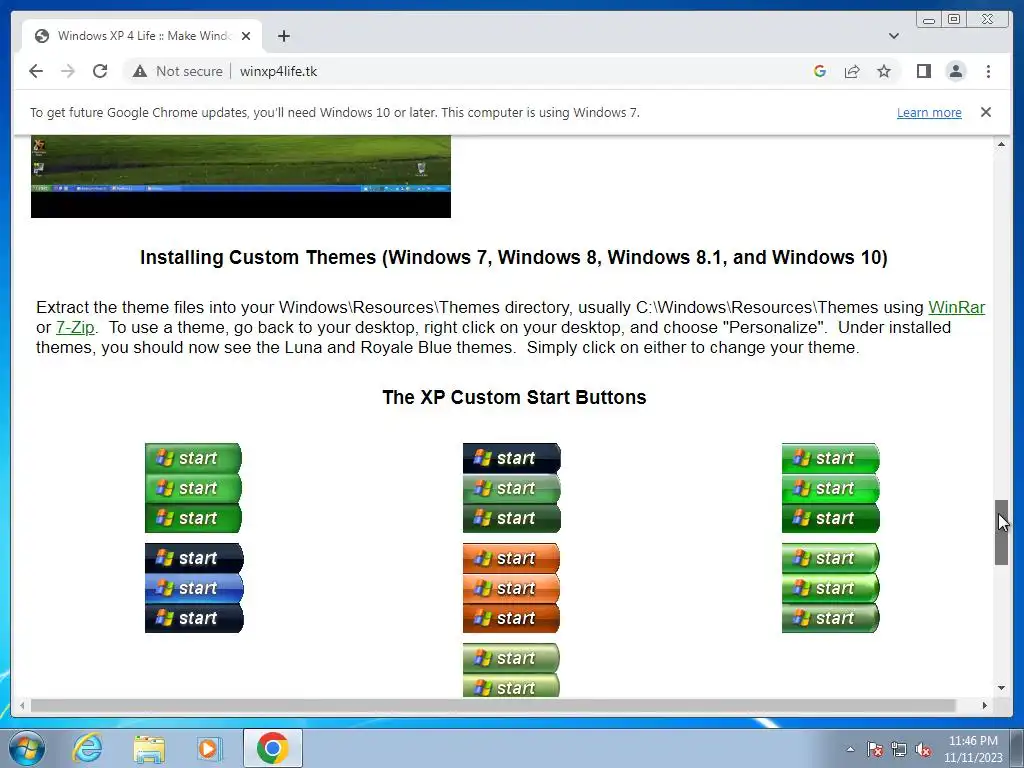Viewport: 1024px width, 768px height.
Task: Click the horizontal scrollbar right arrow
Action: coord(985,705)
